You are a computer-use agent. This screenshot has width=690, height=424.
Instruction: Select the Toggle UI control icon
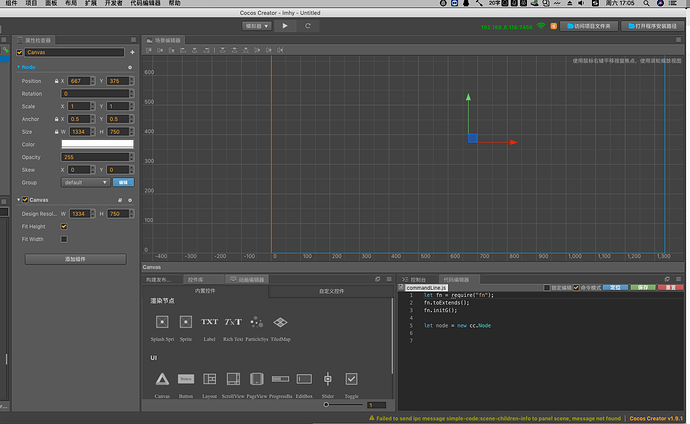tap(351, 379)
